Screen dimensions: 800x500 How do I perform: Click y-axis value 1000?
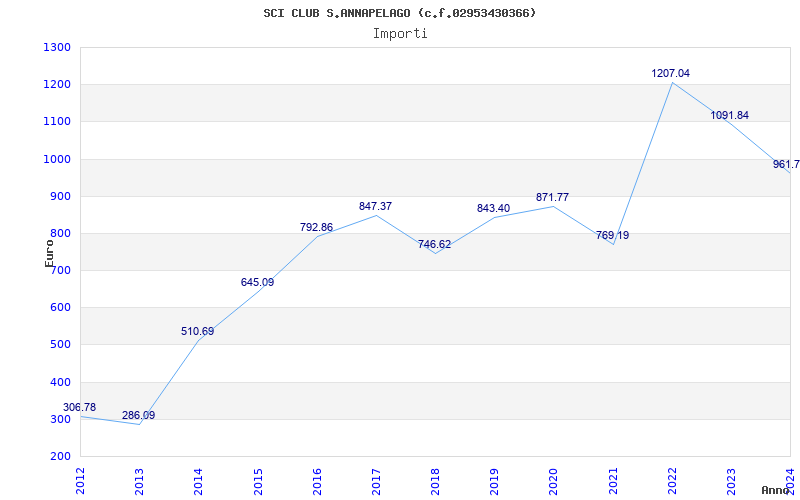point(57,159)
